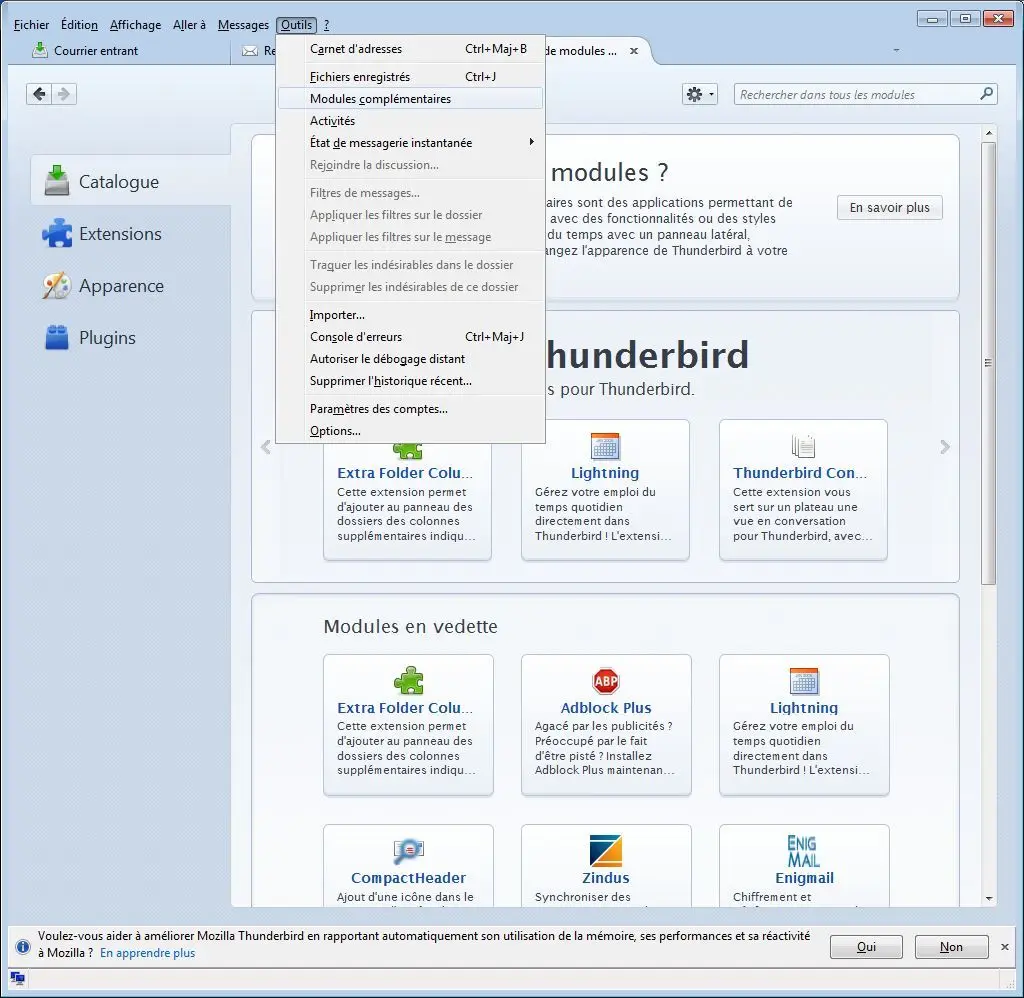This screenshot has height=998, width=1024.
Task: Open Options... from the Outils menu
Action: click(x=410, y=431)
